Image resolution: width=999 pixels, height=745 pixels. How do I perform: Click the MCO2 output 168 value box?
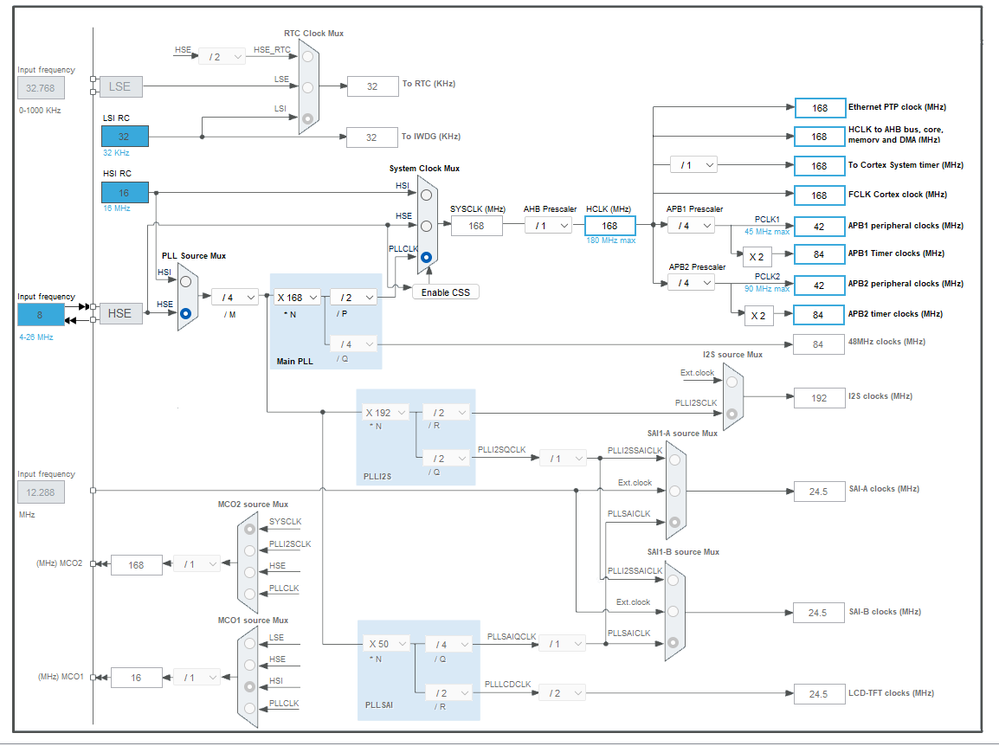[136, 565]
